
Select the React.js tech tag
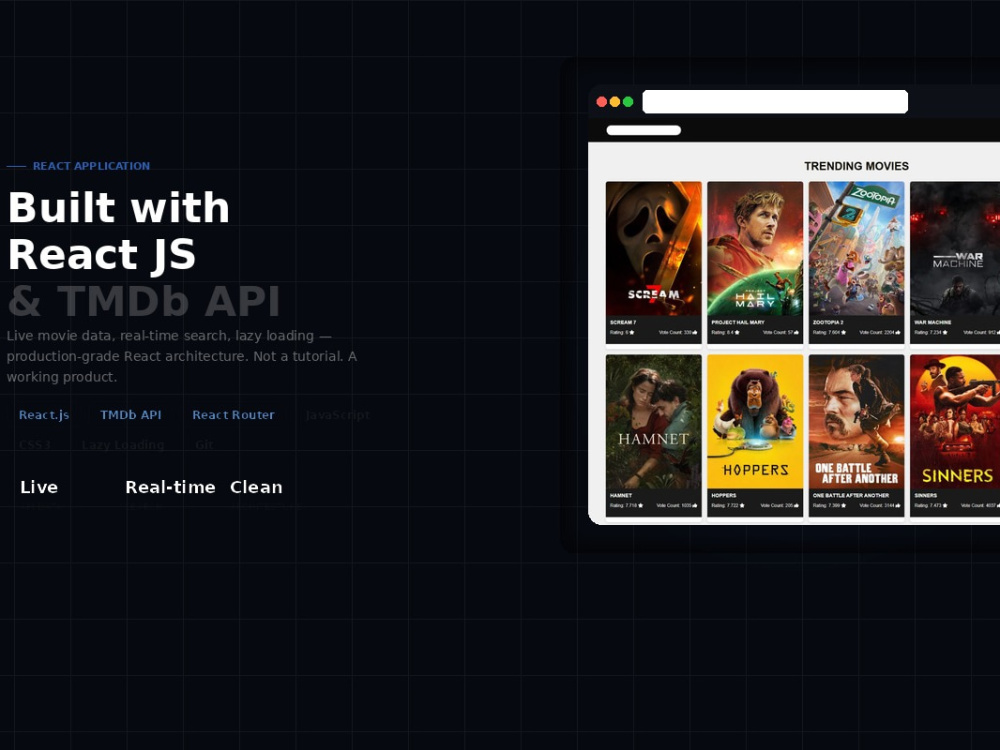pyautogui.click(x=44, y=415)
